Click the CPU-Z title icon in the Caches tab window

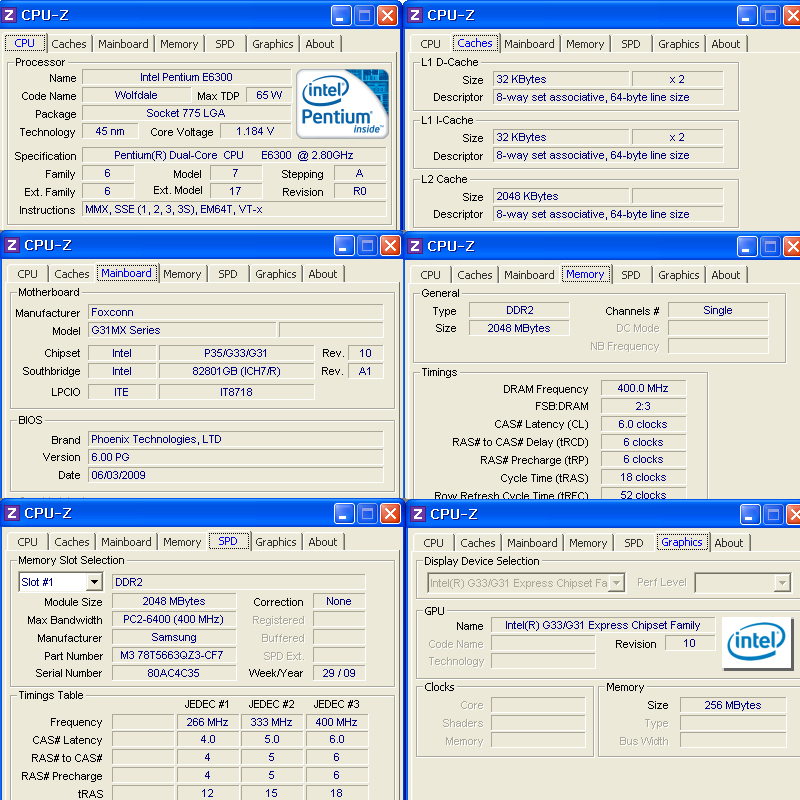[x=415, y=15]
